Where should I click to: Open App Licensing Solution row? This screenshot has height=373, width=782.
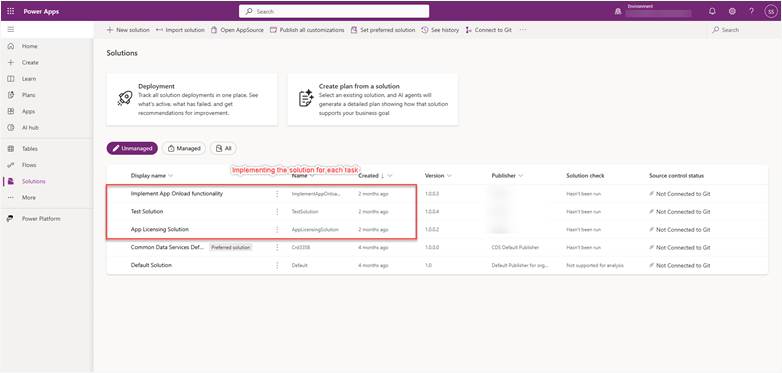coord(160,229)
